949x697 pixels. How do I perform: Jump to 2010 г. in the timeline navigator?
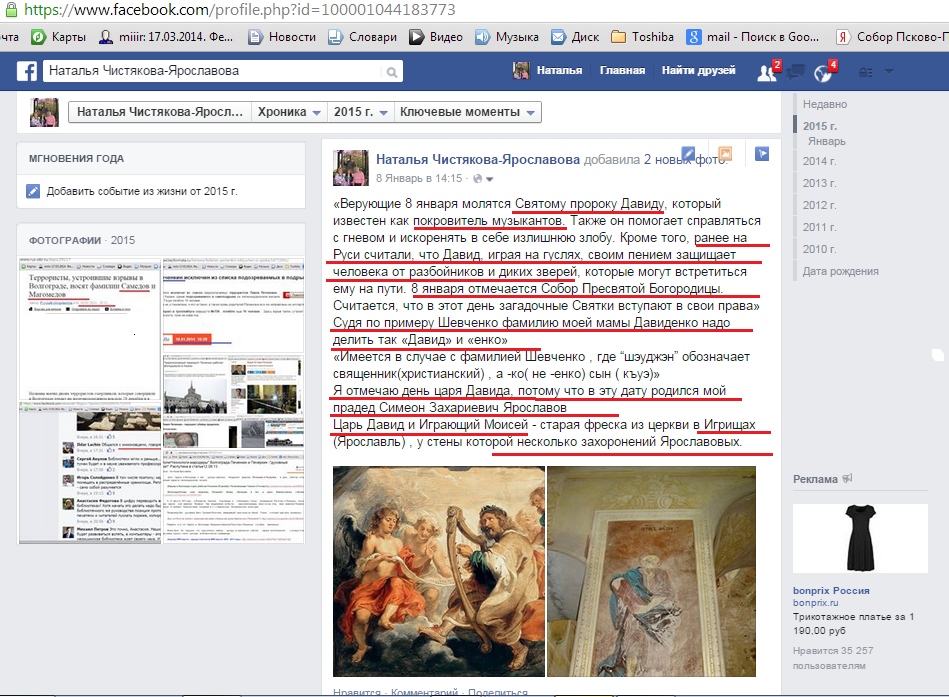(x=819, y=249)
